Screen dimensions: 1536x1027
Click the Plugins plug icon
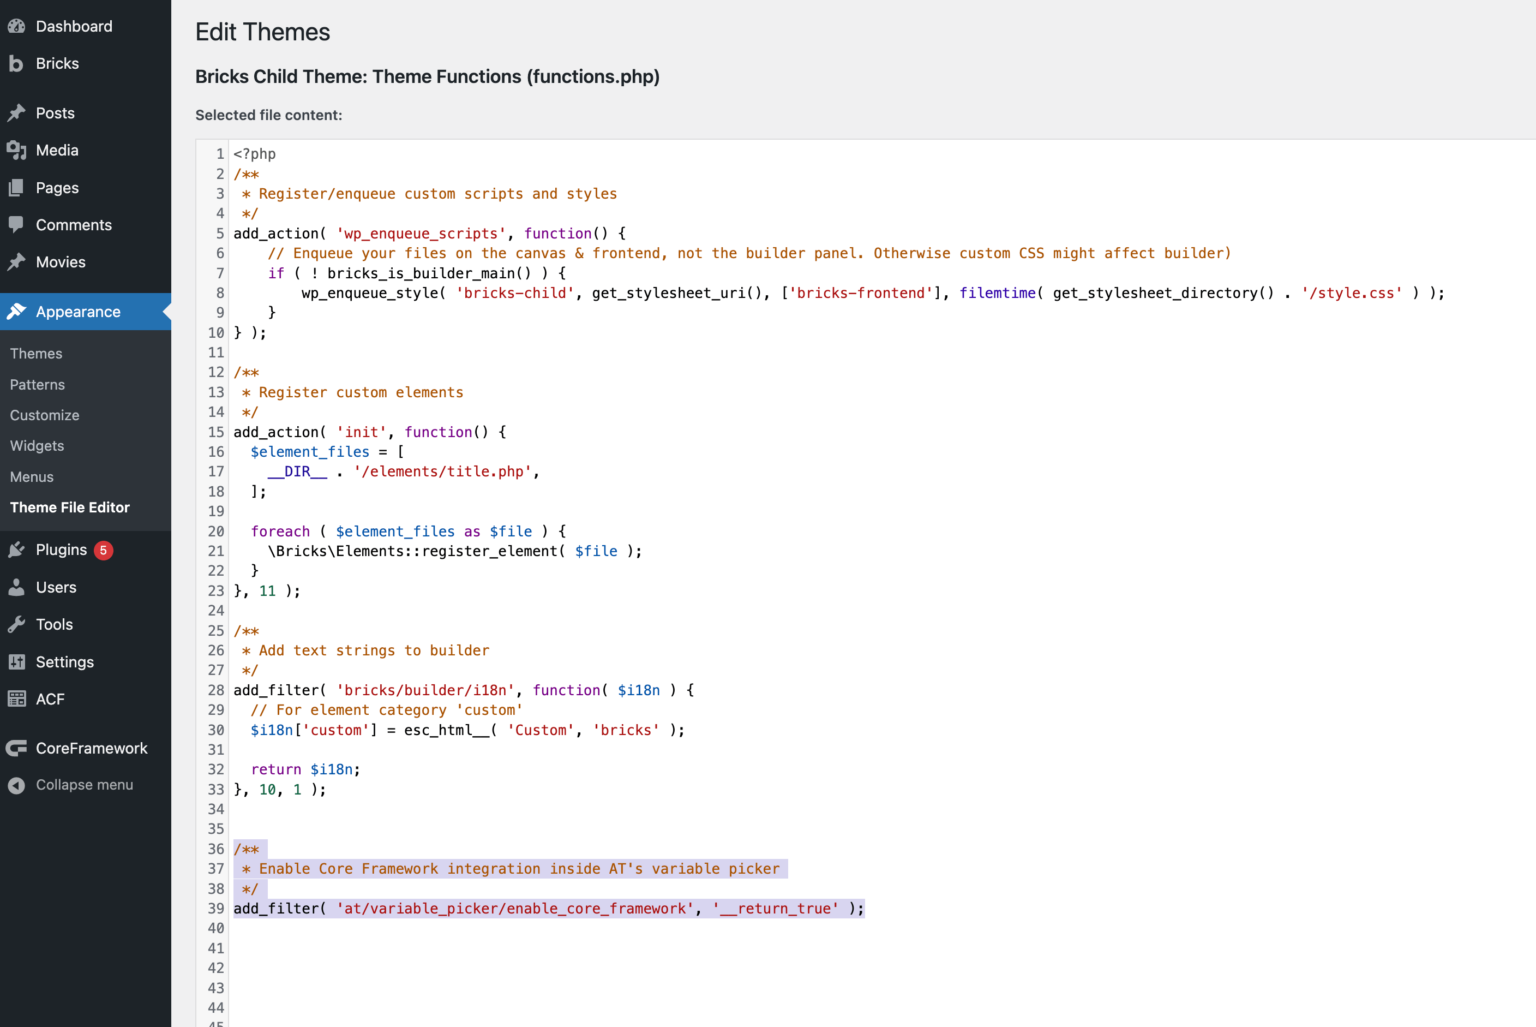point(17,550)
